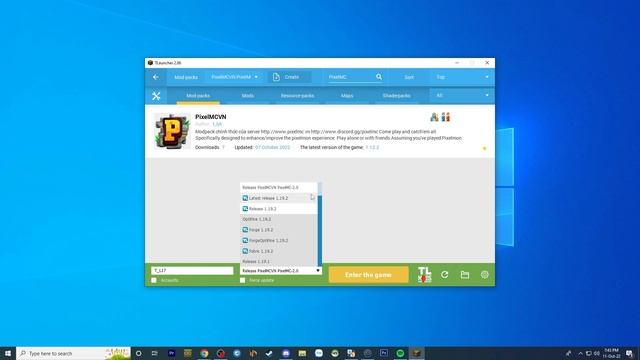Click the two-figures multiplayer icon on PixelMCVN
Image resolution: width=640 pixels, height=360 pixels.
[x=446, y=117]
